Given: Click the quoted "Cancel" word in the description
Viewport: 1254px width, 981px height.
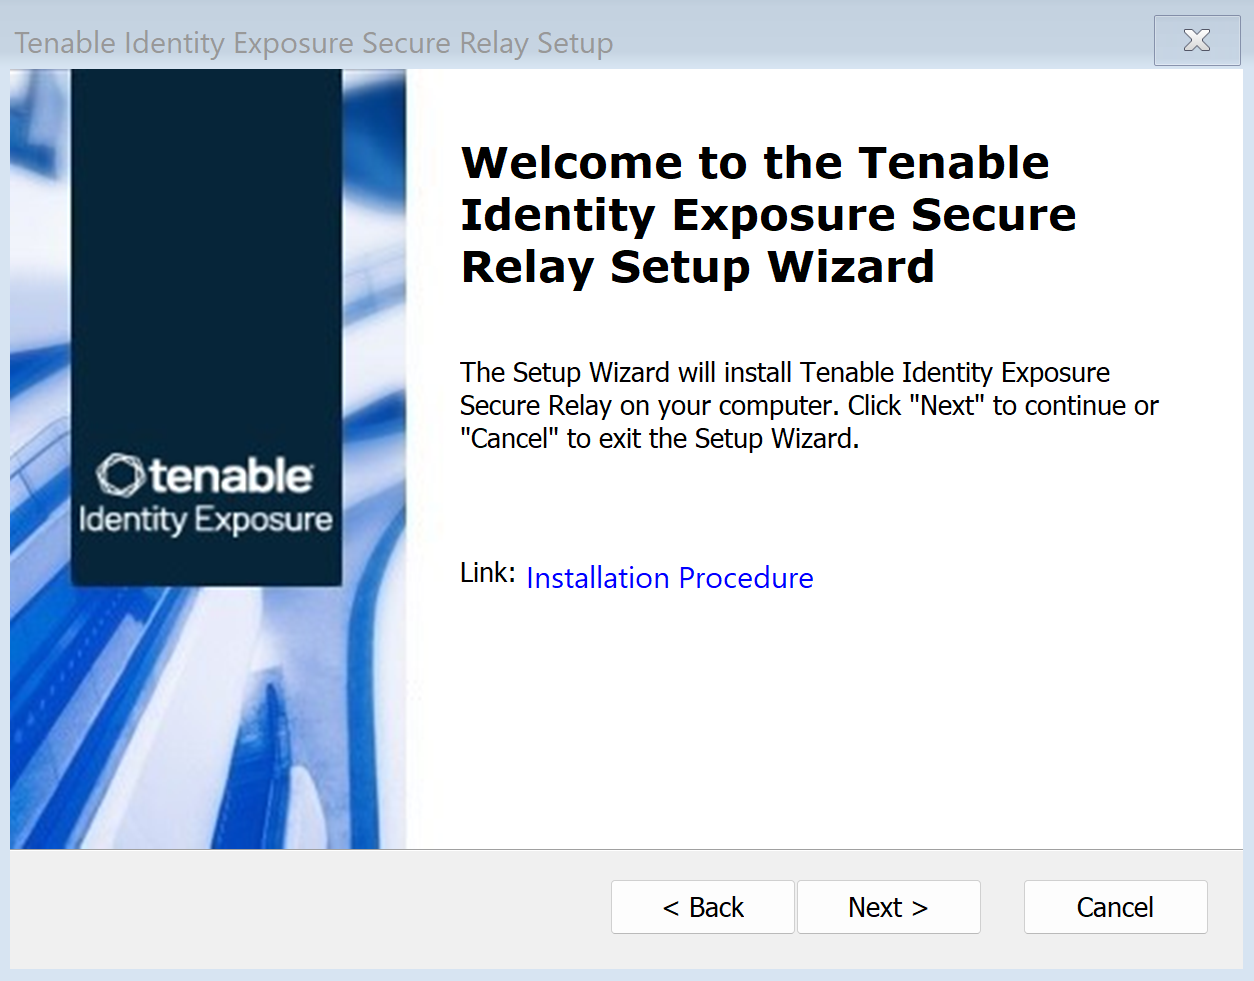Looking at the screenshot, I should [509, 439].
